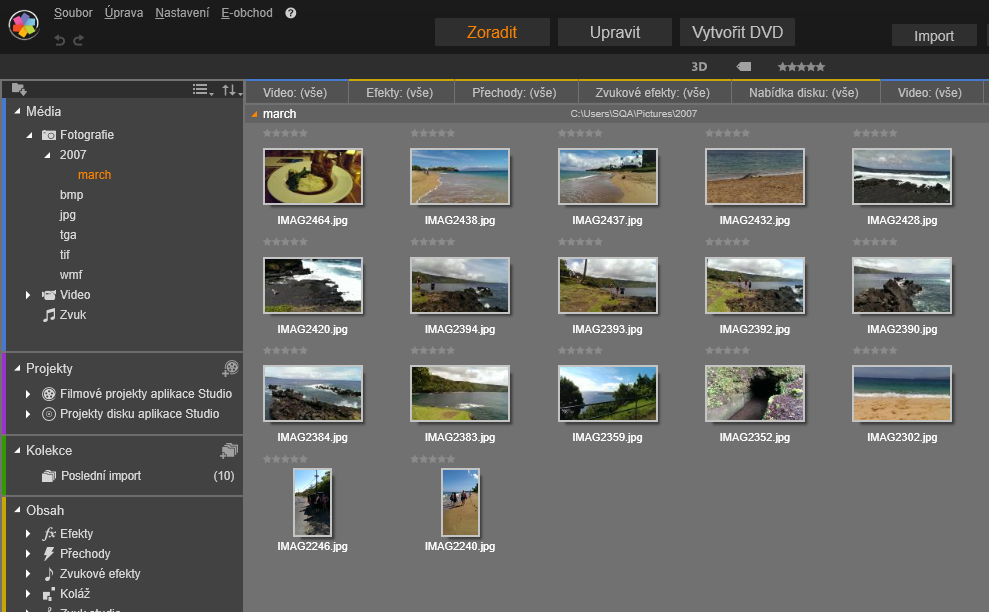989x612 pixels.
Task: Click the Efekty fx icon
Action: 49,534
